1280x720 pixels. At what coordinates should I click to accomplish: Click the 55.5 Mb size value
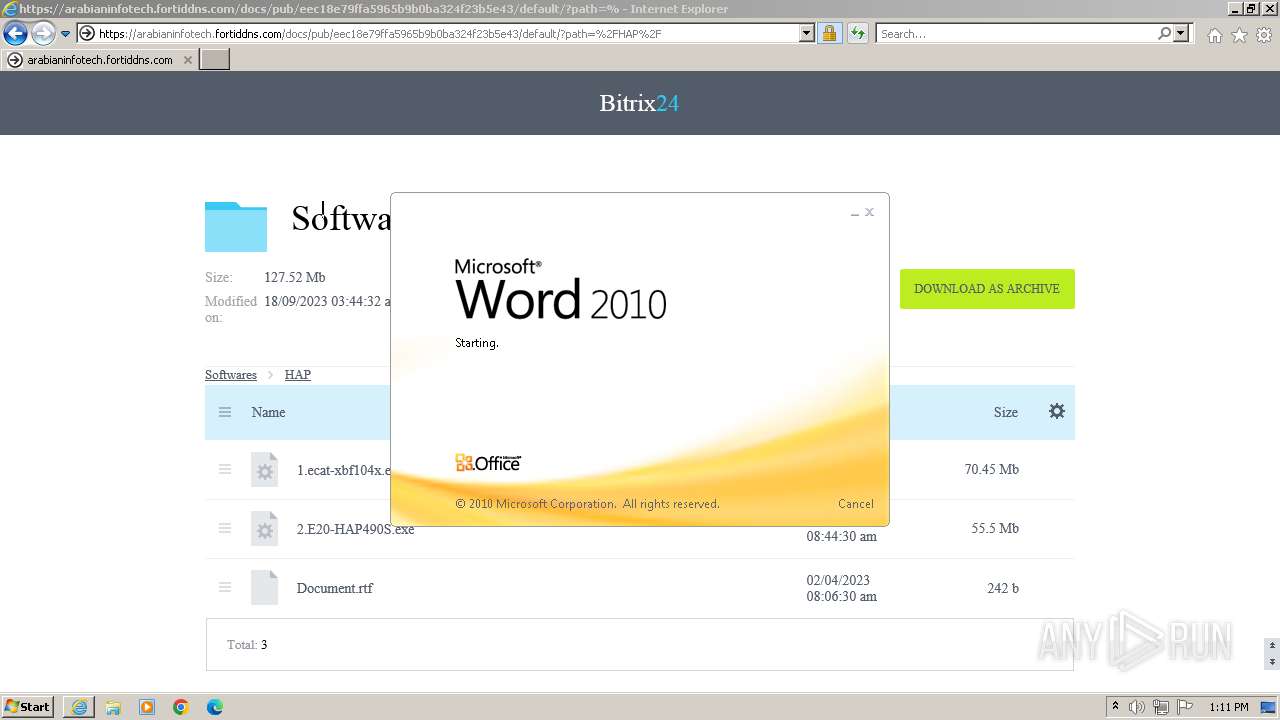coord(995,528)
